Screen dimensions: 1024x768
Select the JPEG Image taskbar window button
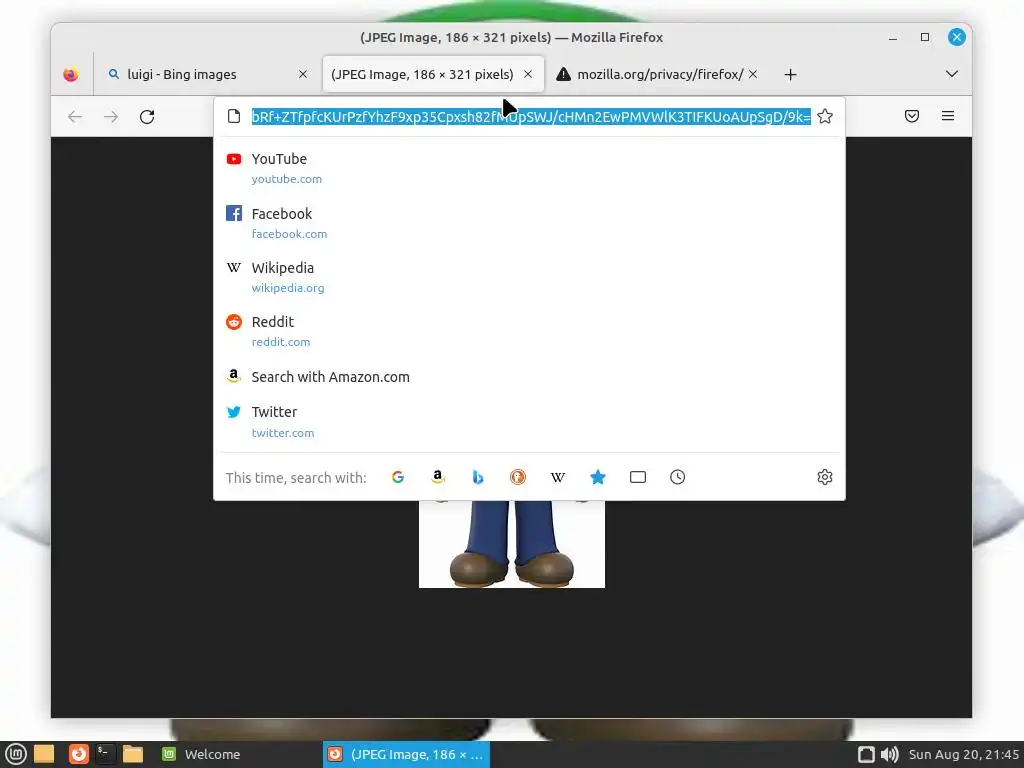click(x=406, y=754)
